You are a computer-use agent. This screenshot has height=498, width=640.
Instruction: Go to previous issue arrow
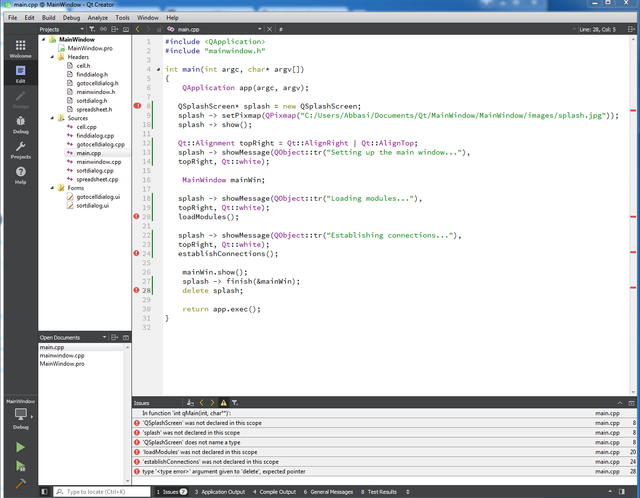[202, 402]
